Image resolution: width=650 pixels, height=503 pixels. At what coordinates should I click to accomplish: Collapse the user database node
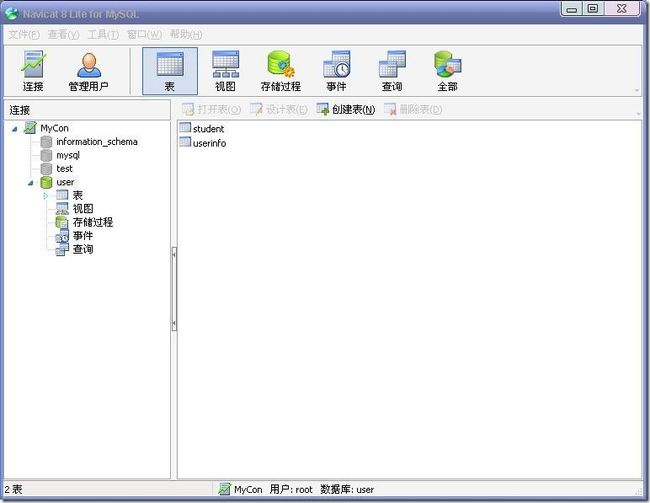(x=31, y=182)
